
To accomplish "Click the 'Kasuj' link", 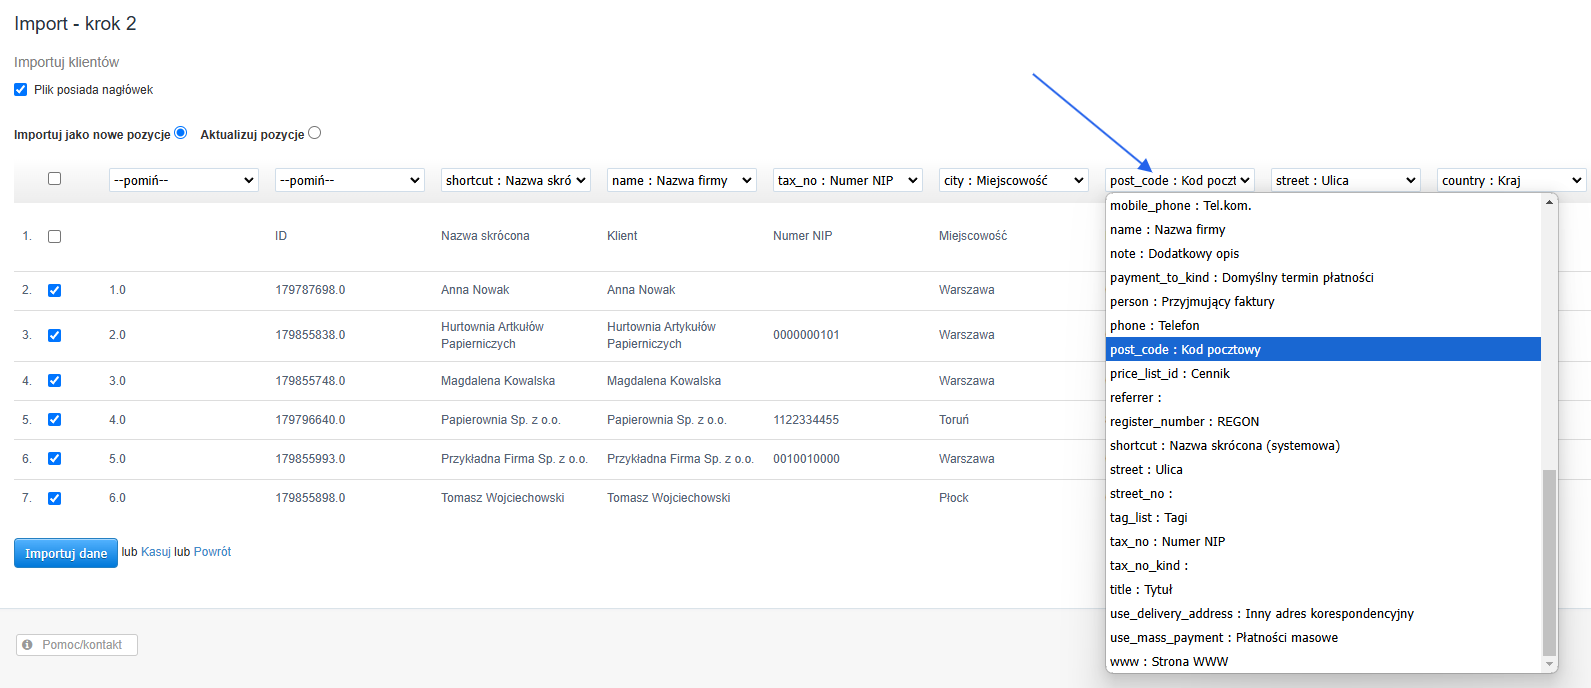I will point(156,552).
